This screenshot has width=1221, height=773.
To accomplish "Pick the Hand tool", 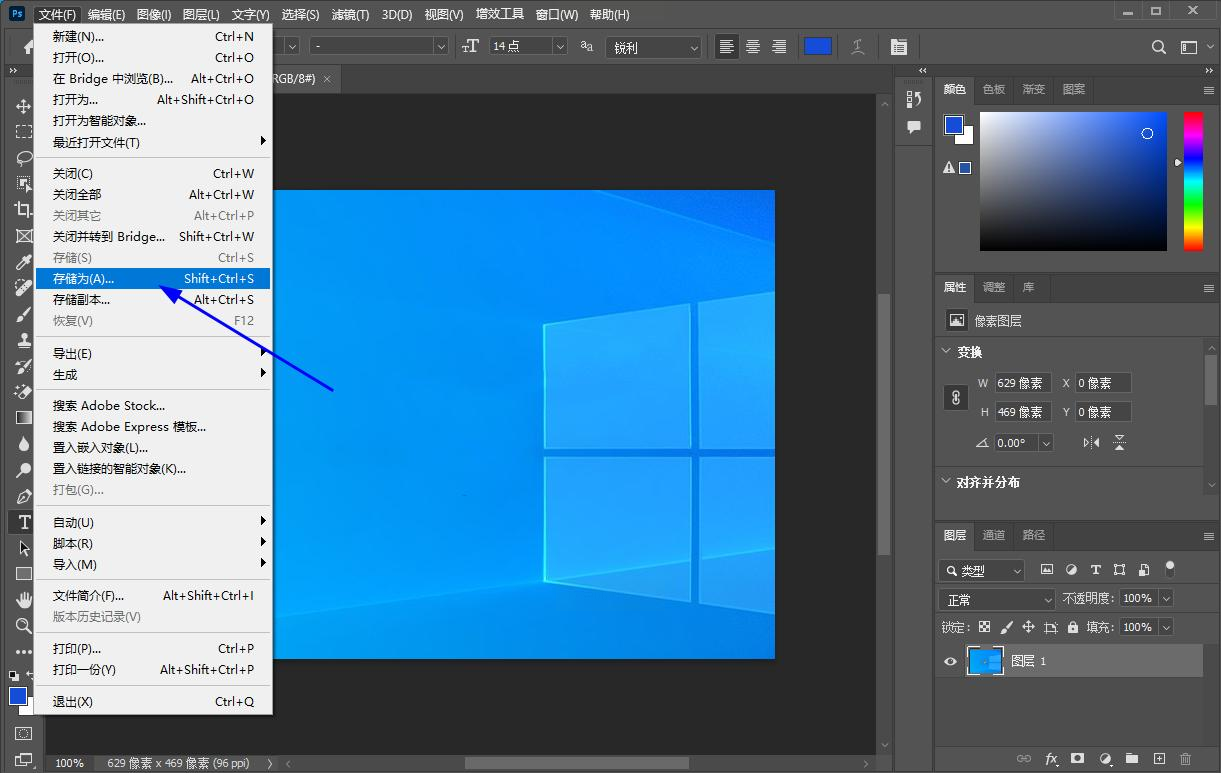I will coord(23,600).
